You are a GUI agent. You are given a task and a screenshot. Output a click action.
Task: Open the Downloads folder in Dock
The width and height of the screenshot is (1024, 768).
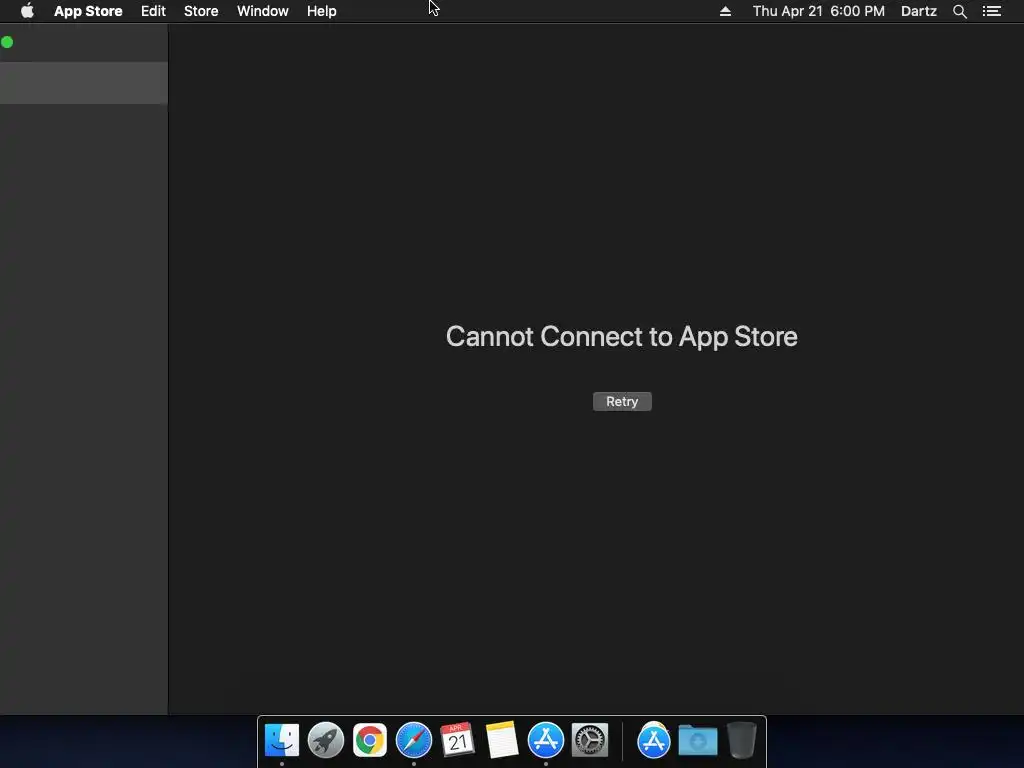pos(697,740)
